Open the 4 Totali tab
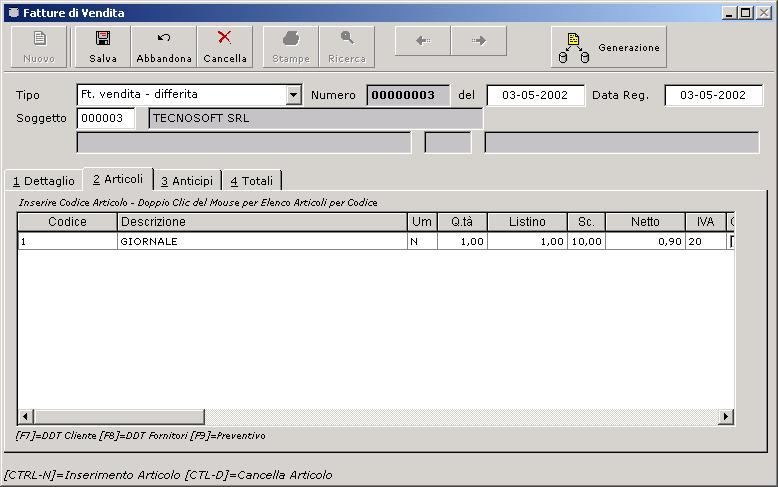The image size is (778, 487). tap(252, 181)
